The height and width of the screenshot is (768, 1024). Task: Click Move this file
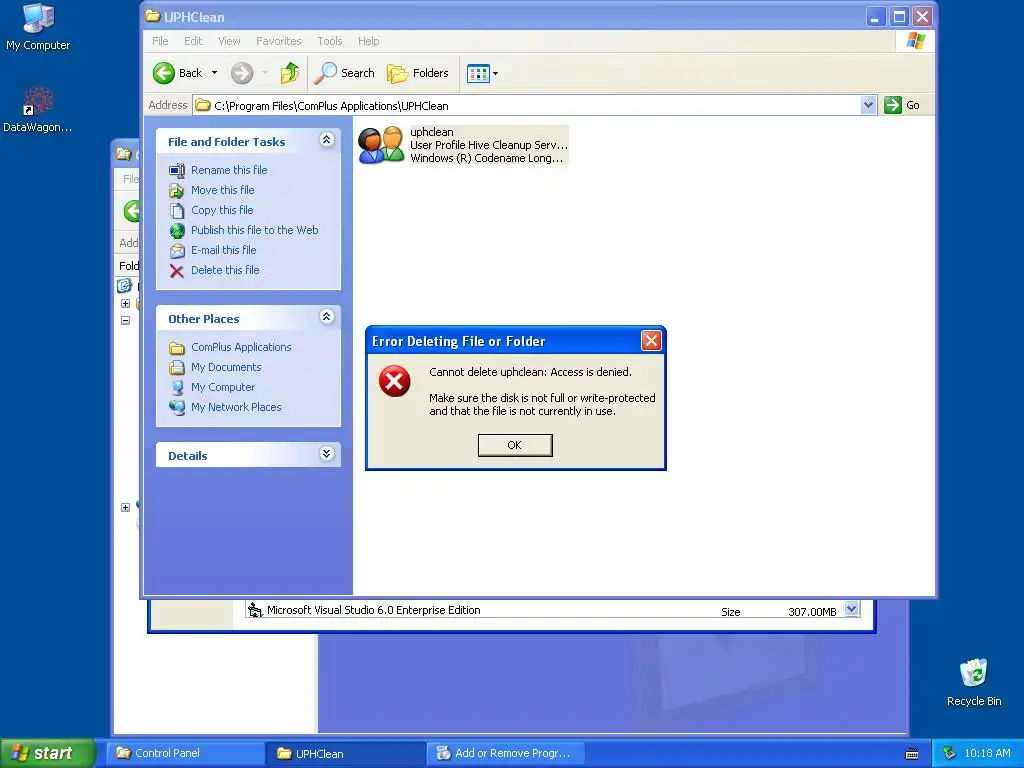tap(222, 190)
